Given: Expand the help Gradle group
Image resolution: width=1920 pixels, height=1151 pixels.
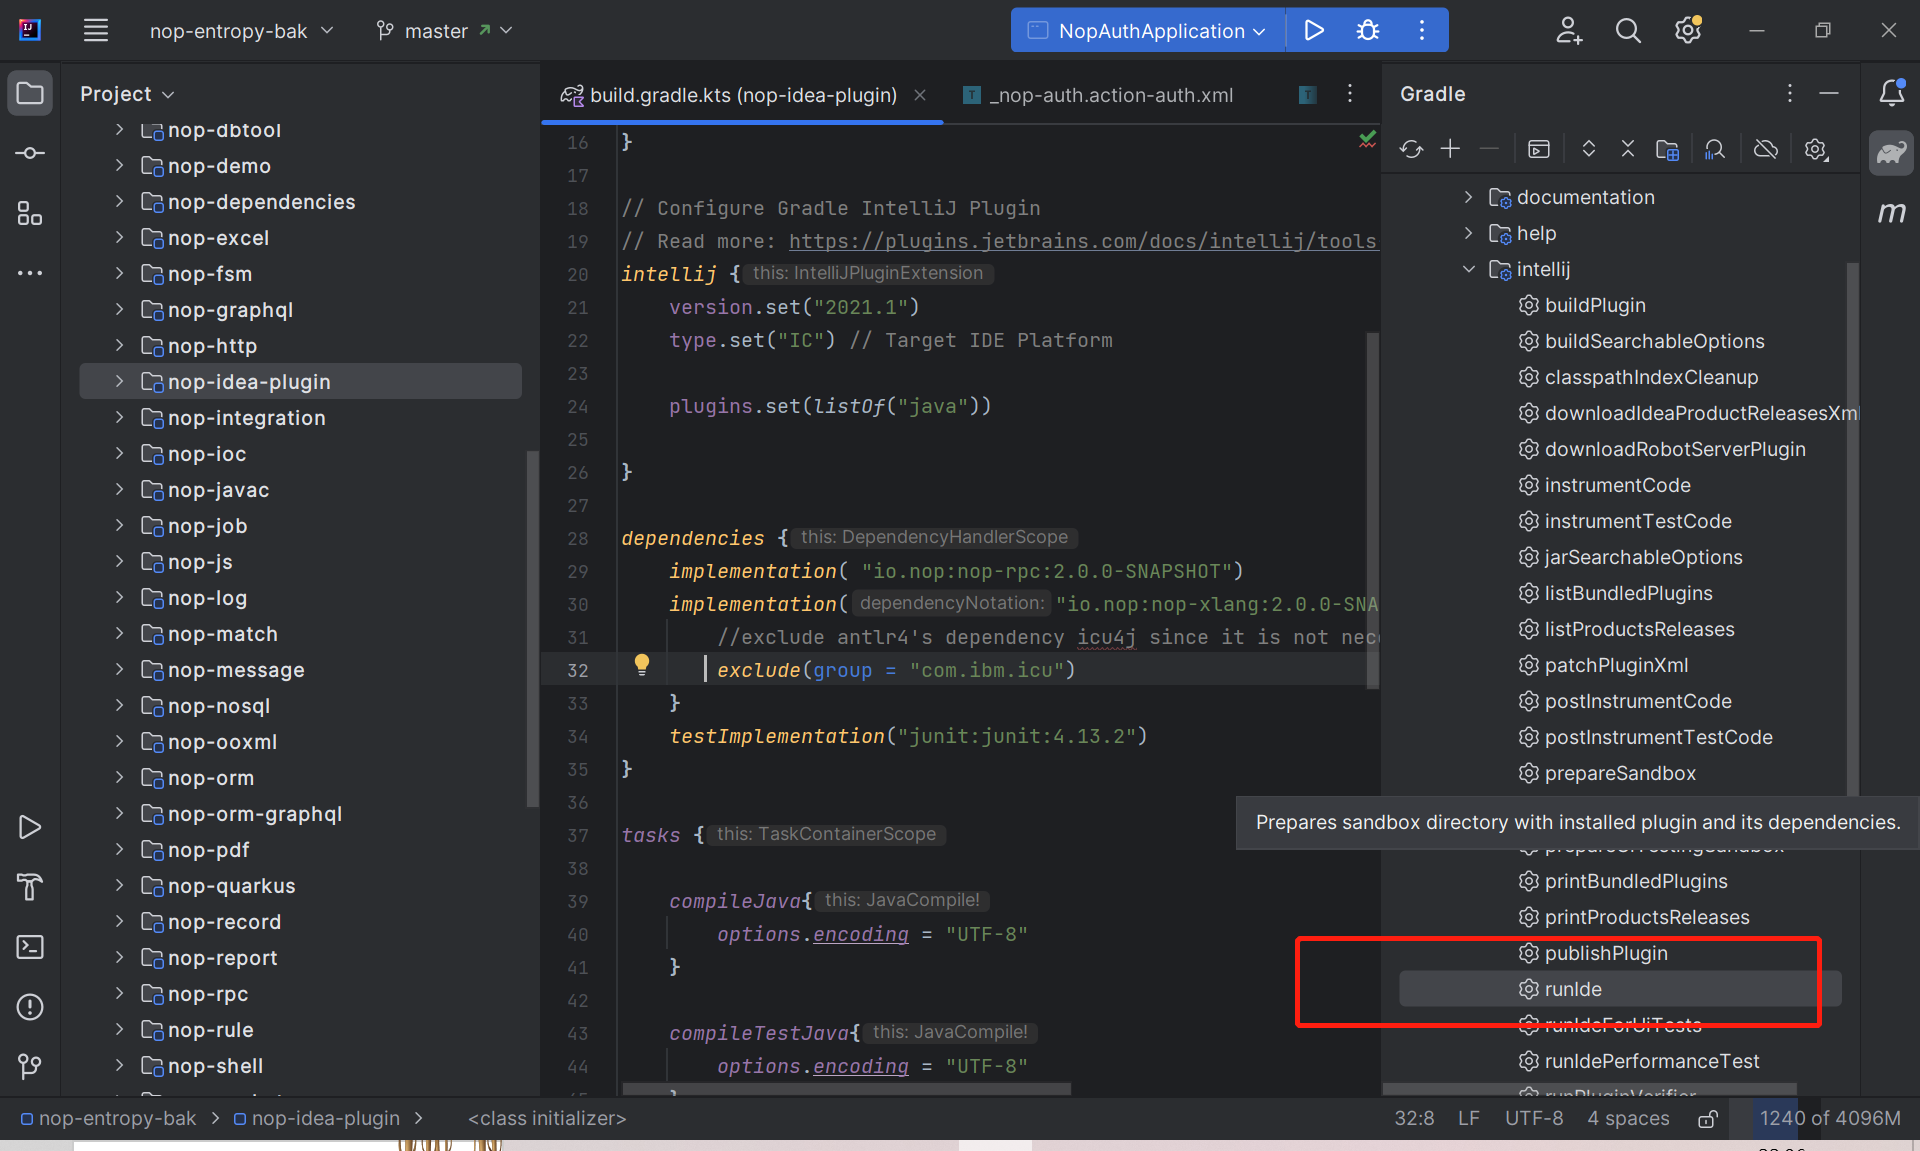Looking at the screenshot, I should tap(1468, 233).
